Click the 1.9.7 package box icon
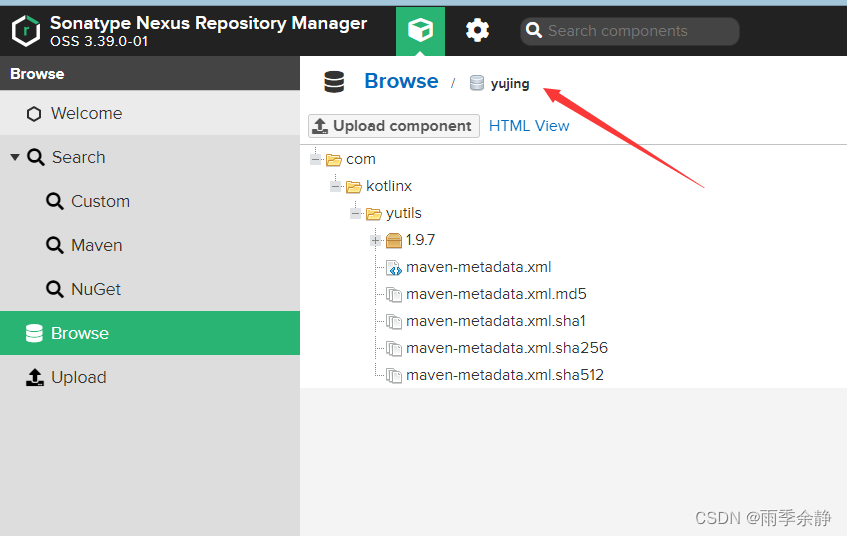The width and height of the screenshot is (847, 536). point(394,240)
